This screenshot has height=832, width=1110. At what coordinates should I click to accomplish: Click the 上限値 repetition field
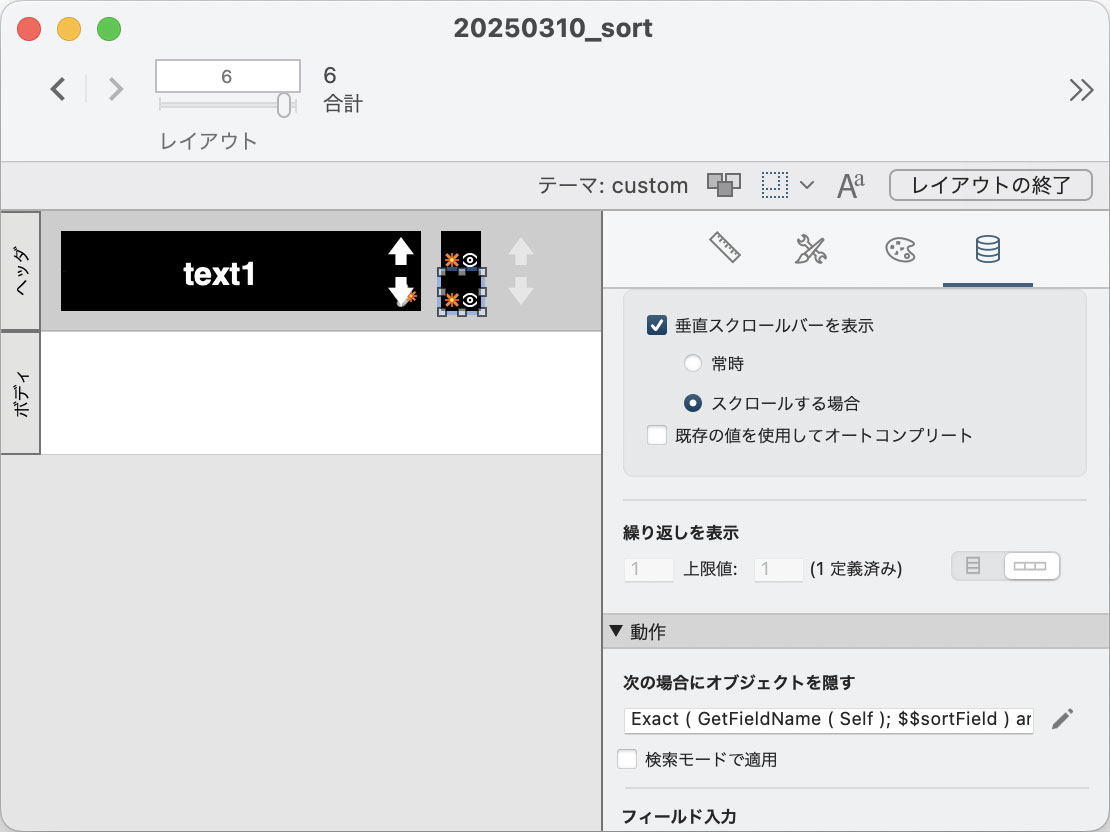pos(778,569)
